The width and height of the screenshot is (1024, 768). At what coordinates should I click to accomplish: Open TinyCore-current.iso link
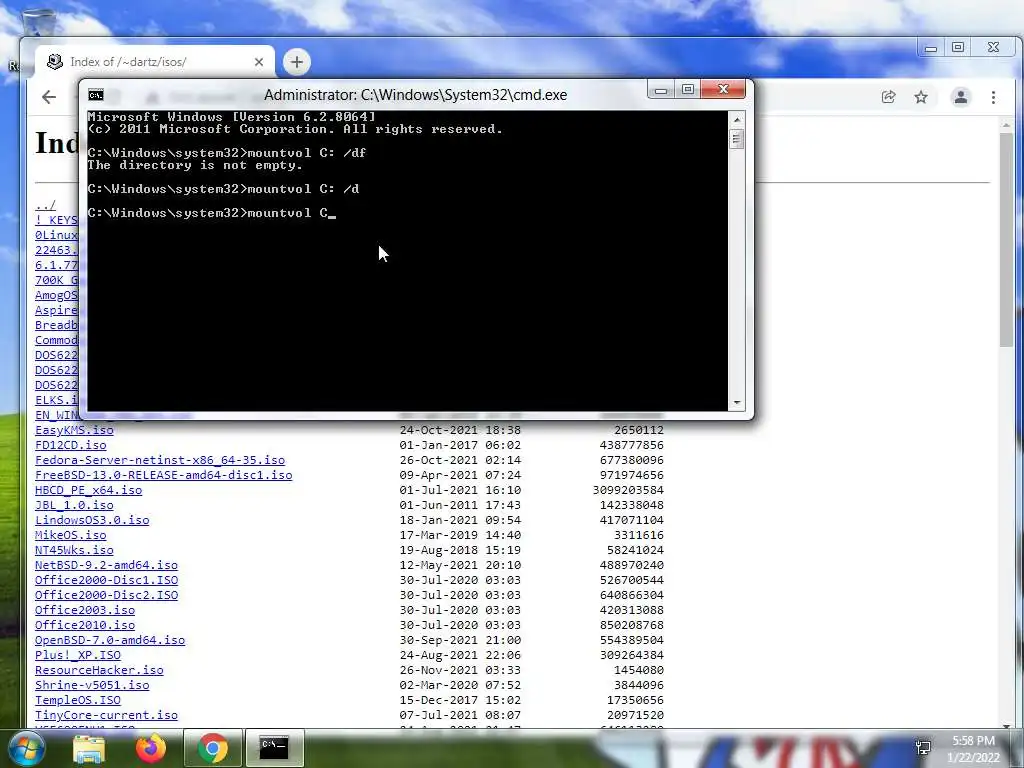[106, 716]
